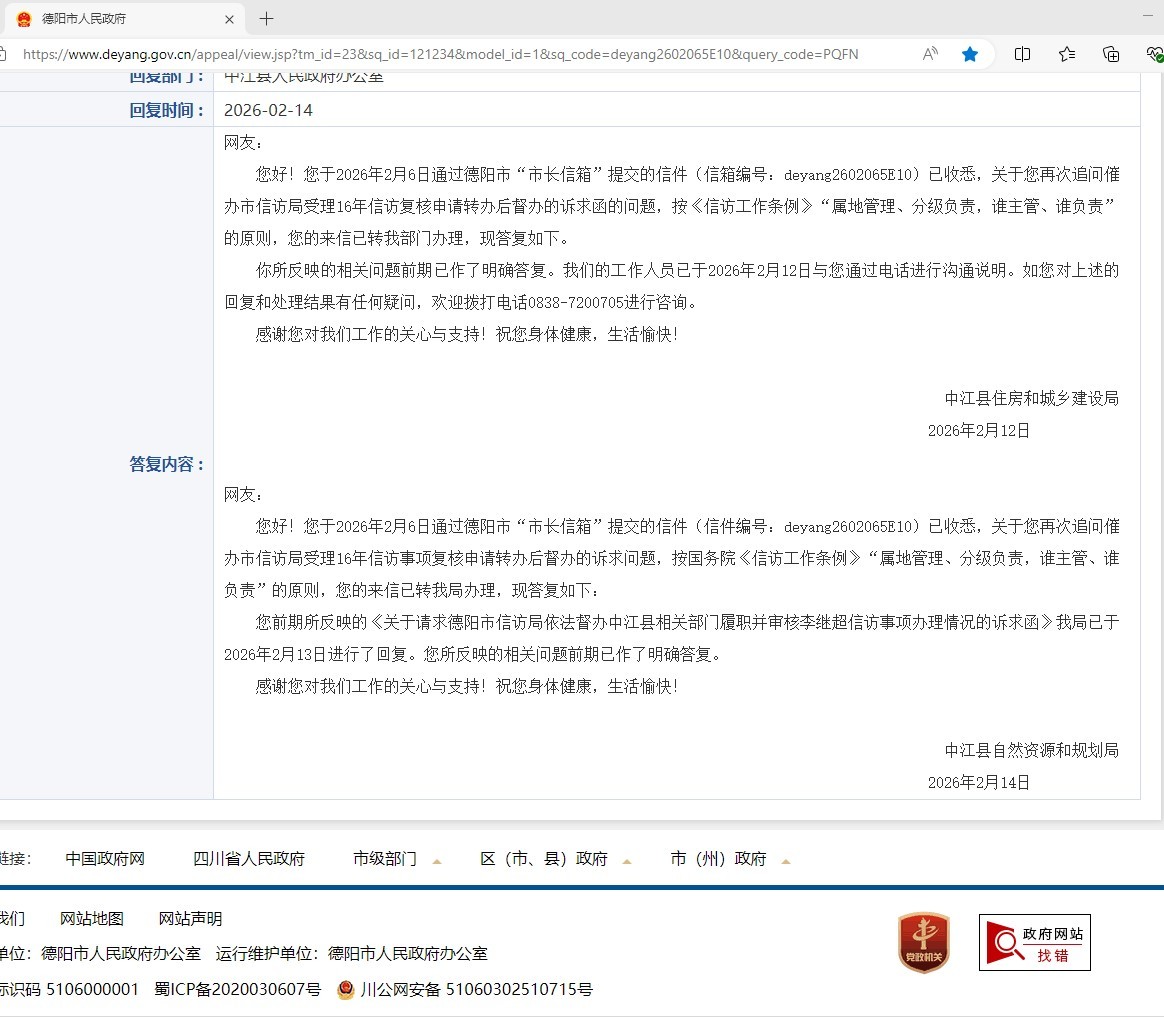Select the 德阳市人民政府 browser tab
This screenshot has height=1017, width=1164.
[110, 19]
